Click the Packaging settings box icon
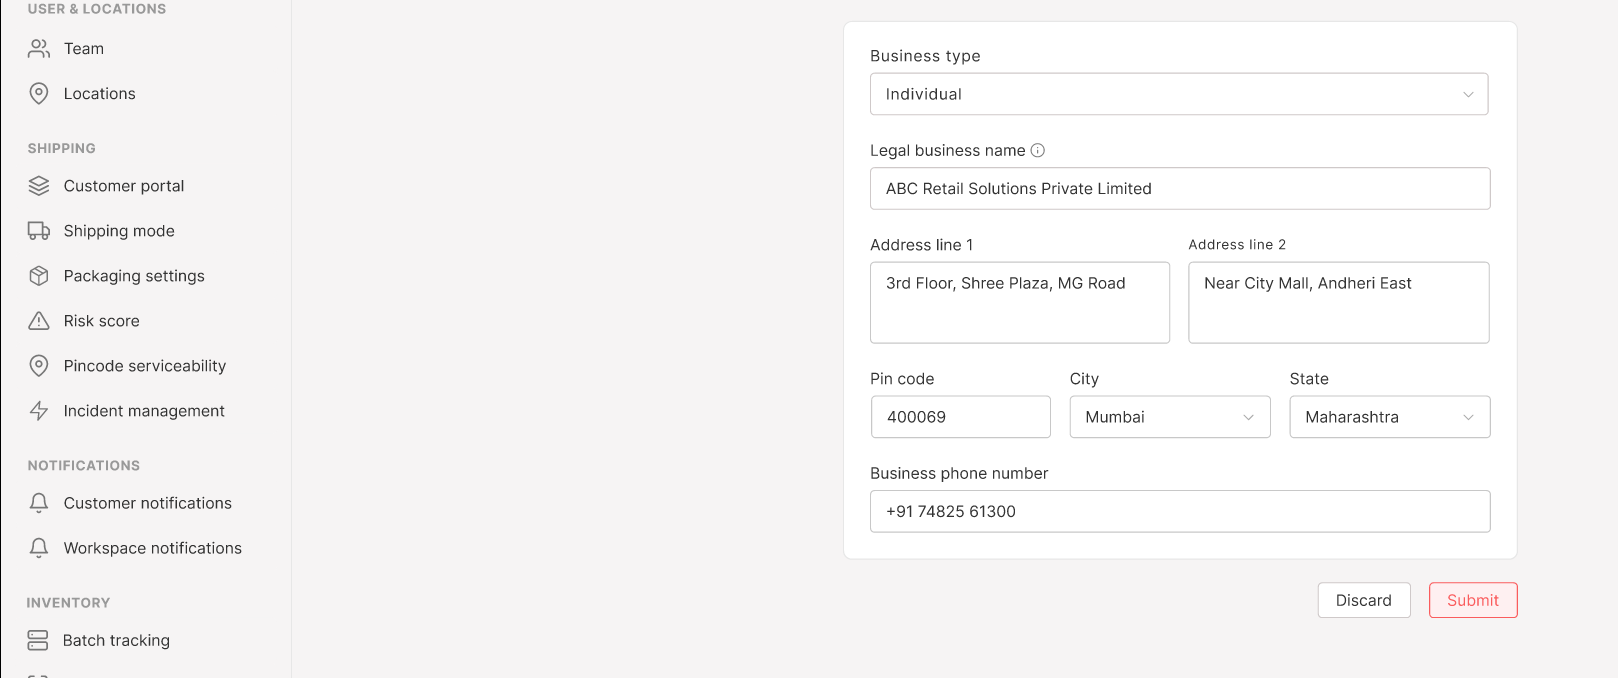Screen dimensions: 1618x678 [x=39, y=276]
